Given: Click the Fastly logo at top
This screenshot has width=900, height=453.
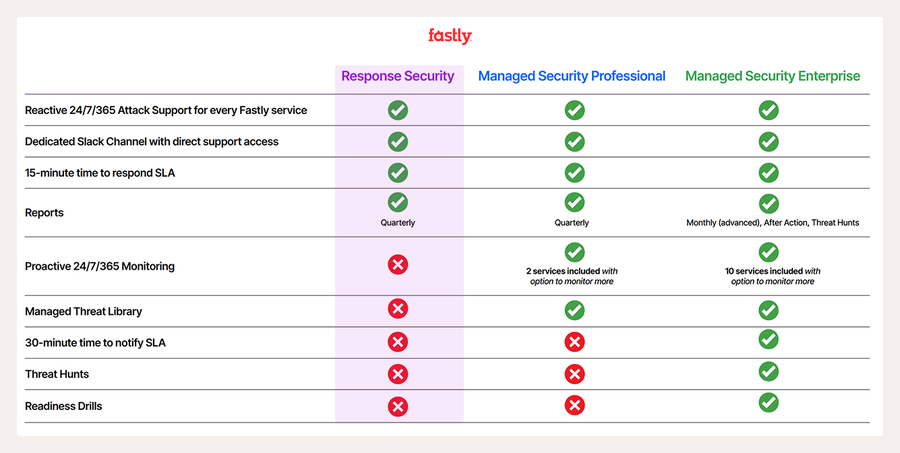Looking at the screenshot, I should (x=449, y=36).
